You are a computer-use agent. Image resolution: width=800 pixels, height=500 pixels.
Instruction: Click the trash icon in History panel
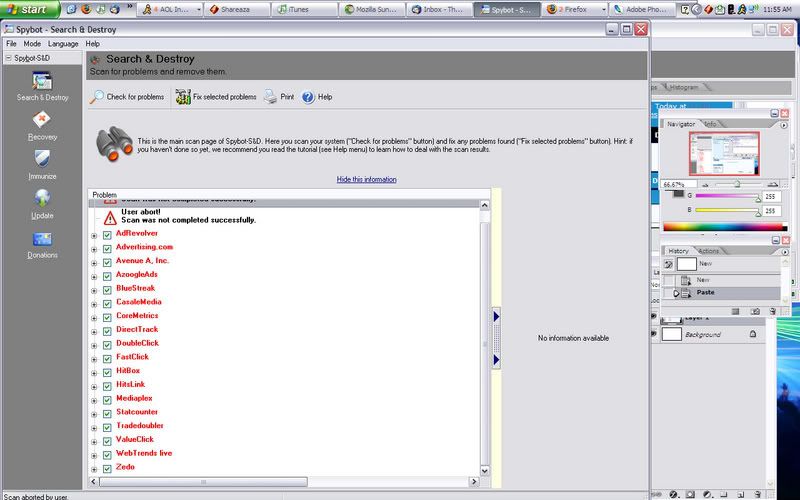(x=772, y=311)
